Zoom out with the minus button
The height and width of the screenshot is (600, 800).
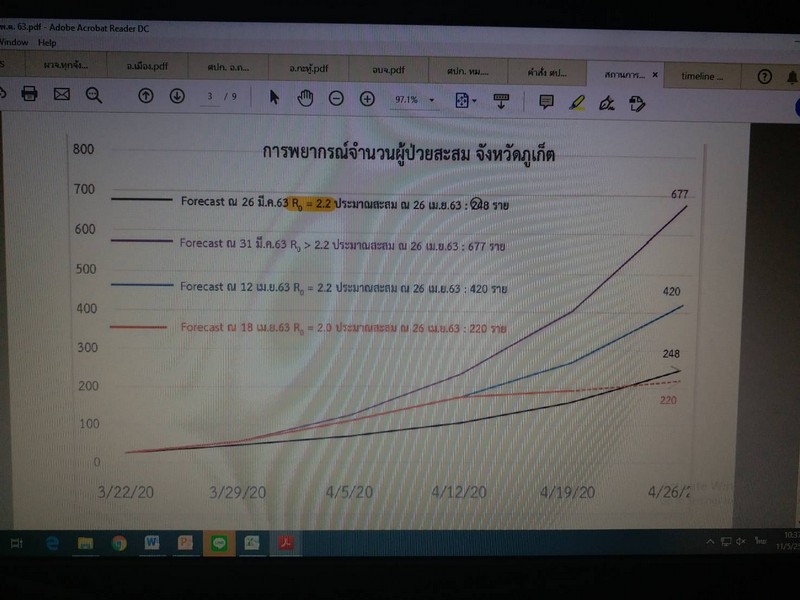point(337,98)
